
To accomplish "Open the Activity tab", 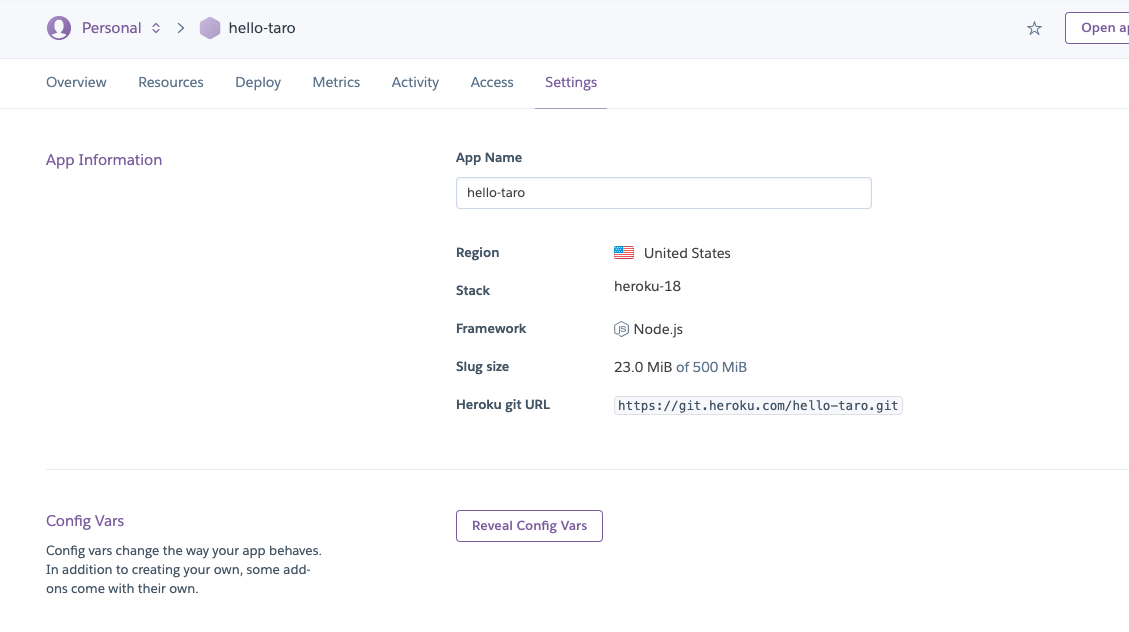I will tap(415, 82).
